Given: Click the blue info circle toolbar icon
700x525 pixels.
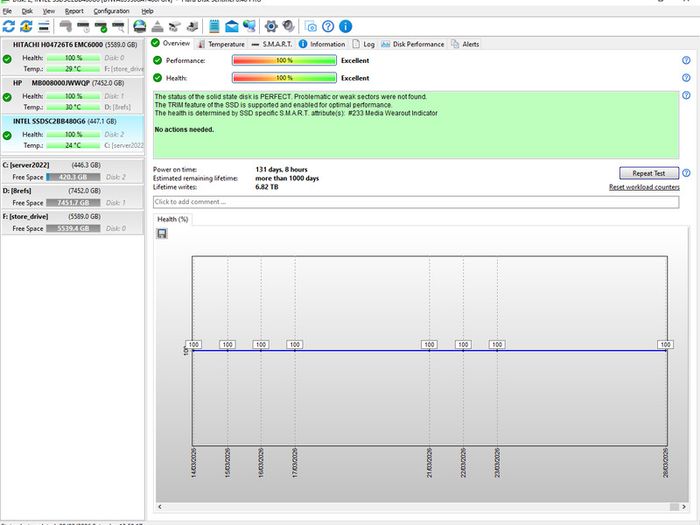Looking at the screenshot, I should coord(346,26).
